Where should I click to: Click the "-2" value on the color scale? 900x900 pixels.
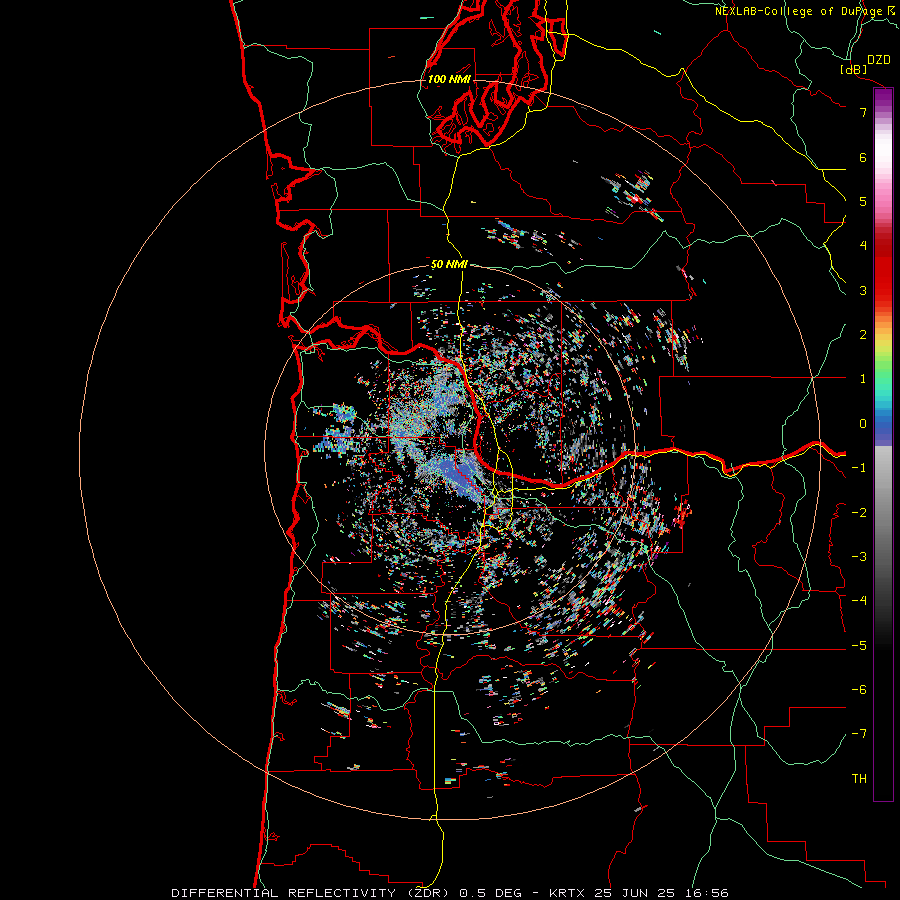click(x=859, y=513)
